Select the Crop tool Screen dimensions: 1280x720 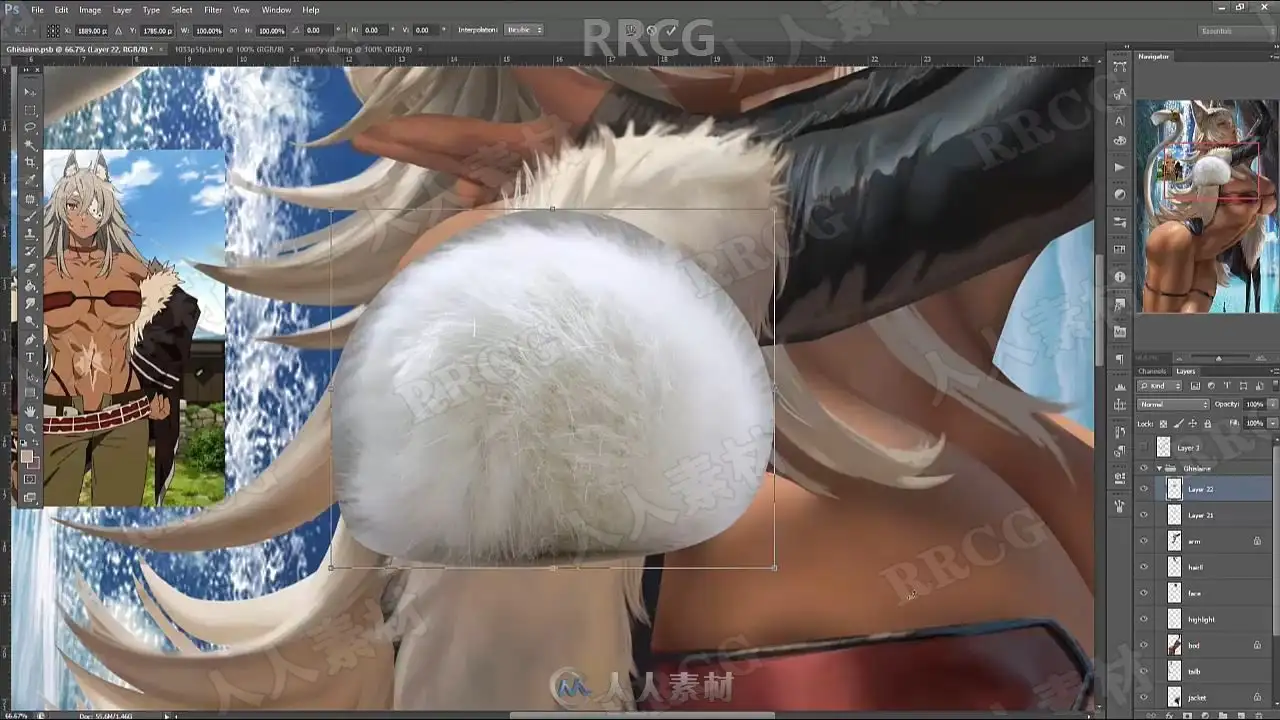30,163
